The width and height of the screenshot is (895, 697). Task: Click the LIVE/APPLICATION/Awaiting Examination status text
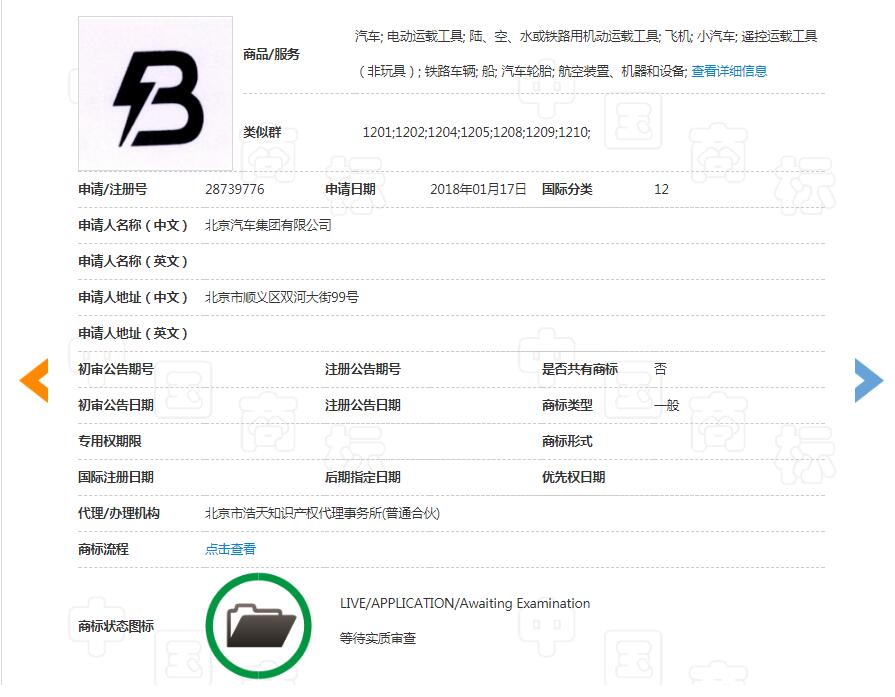pos(465,603)
